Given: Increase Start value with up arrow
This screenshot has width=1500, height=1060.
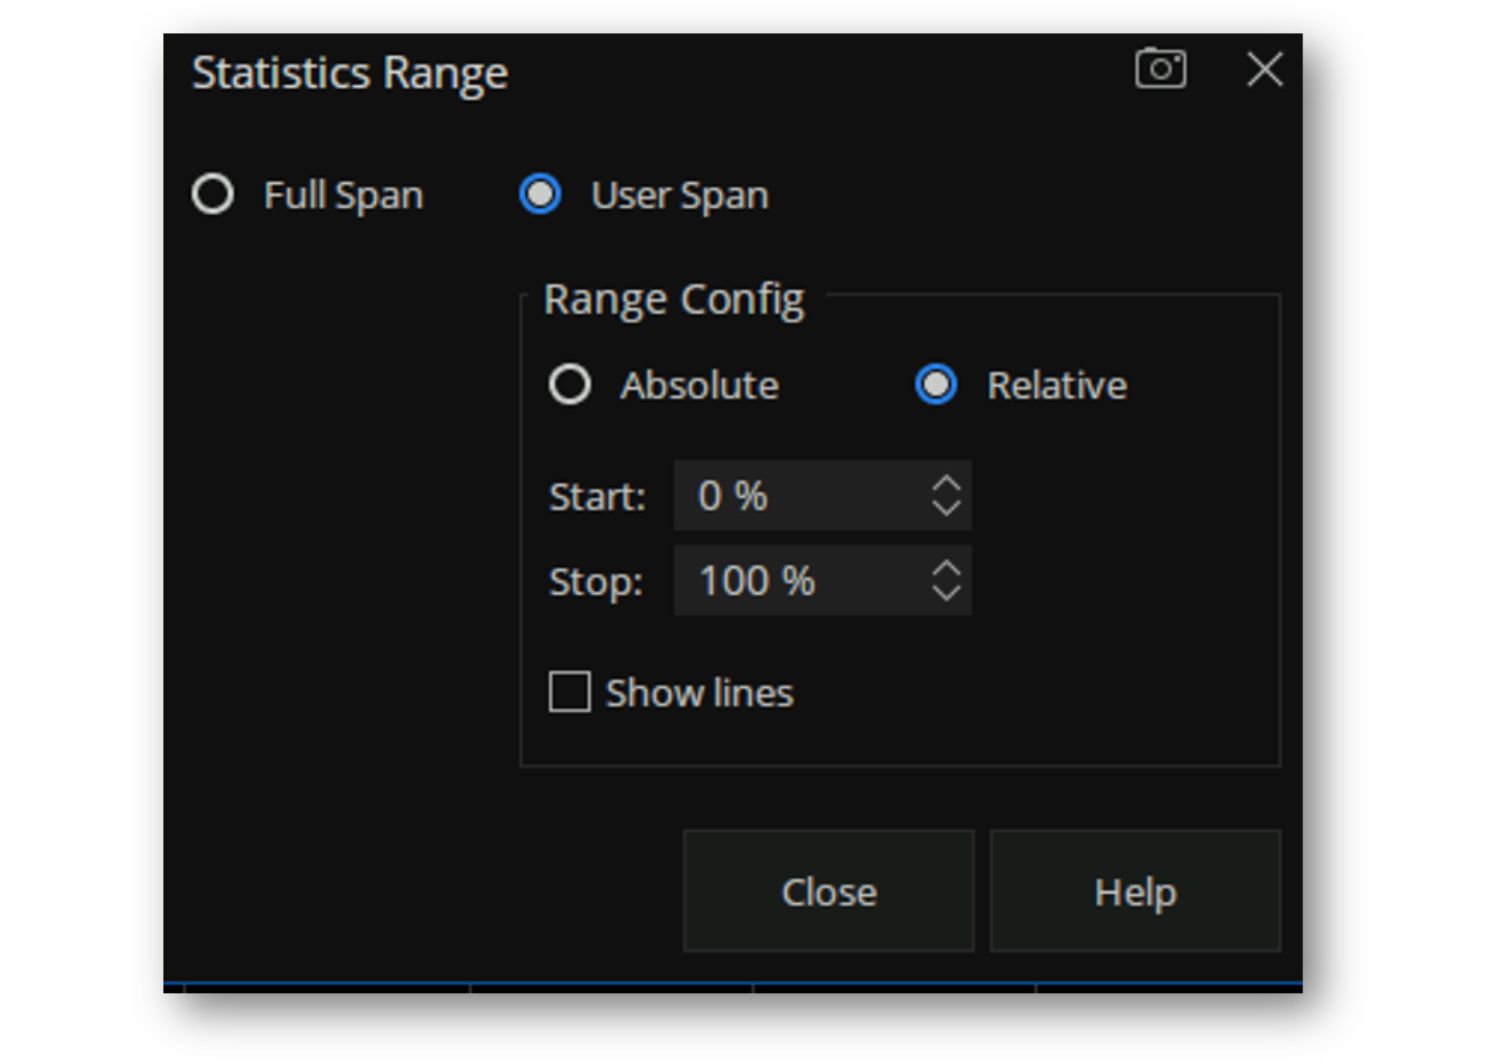Looking at the screenshot, I should (x=946, y=483).
